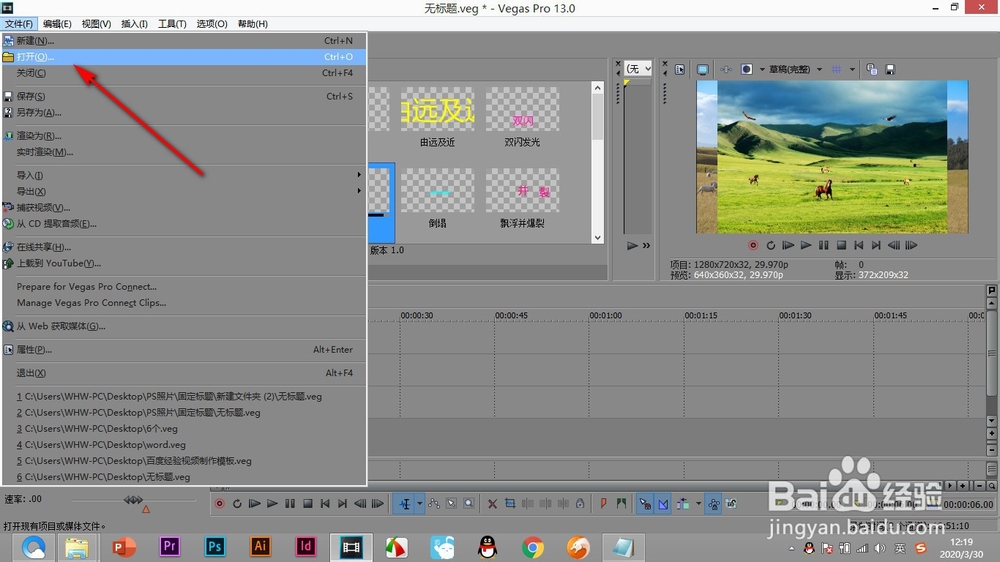Select the Normal Edit tool

click(405, 504)
